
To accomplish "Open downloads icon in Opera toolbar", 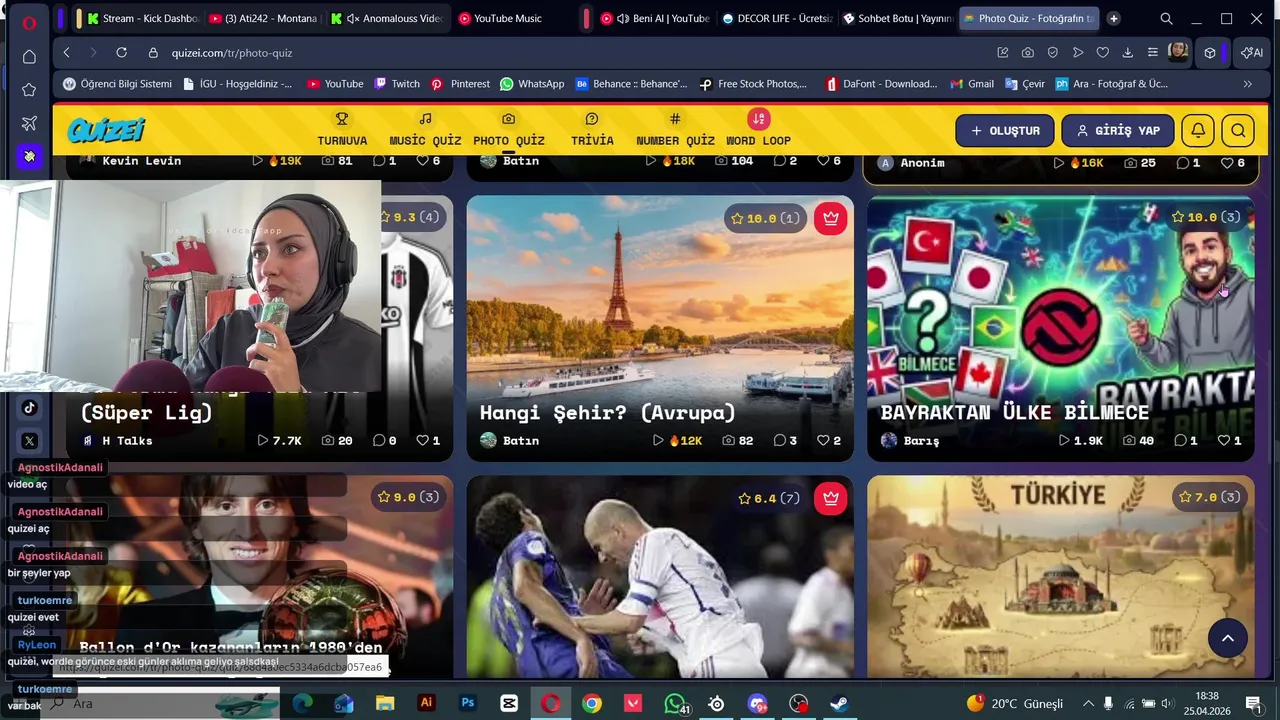I will tap(1128, 52).
